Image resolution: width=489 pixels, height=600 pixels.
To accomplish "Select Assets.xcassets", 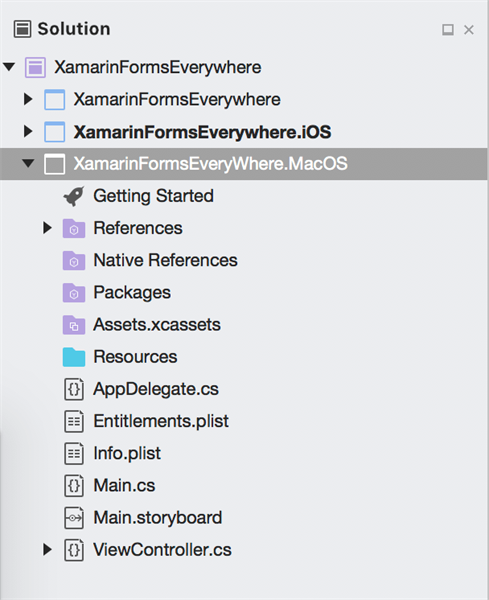I will pos(157,325).
